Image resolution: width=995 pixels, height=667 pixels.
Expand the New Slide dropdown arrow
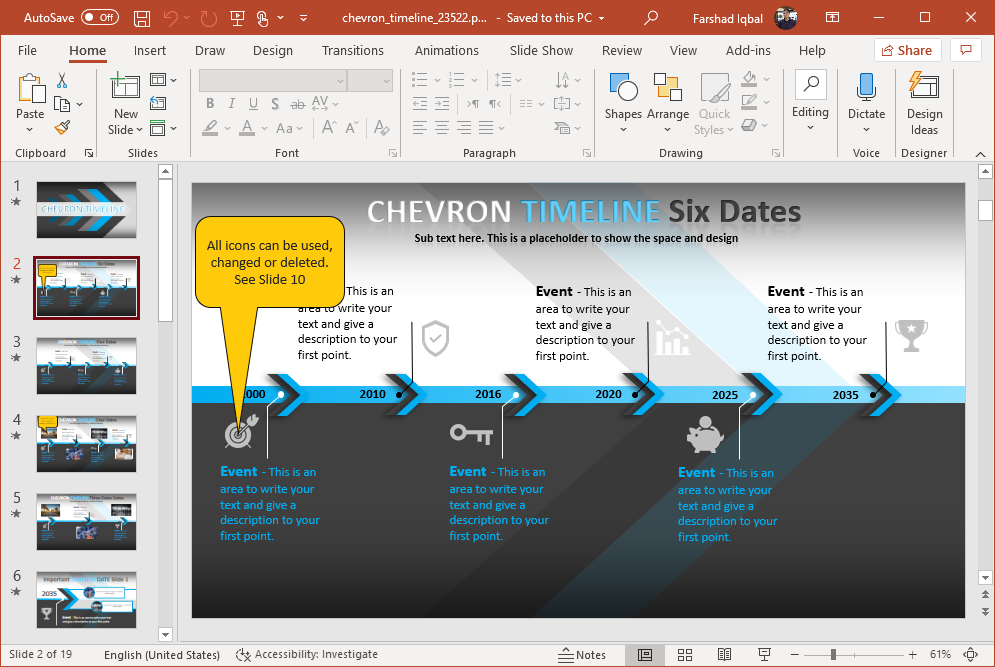pos(126,130)
